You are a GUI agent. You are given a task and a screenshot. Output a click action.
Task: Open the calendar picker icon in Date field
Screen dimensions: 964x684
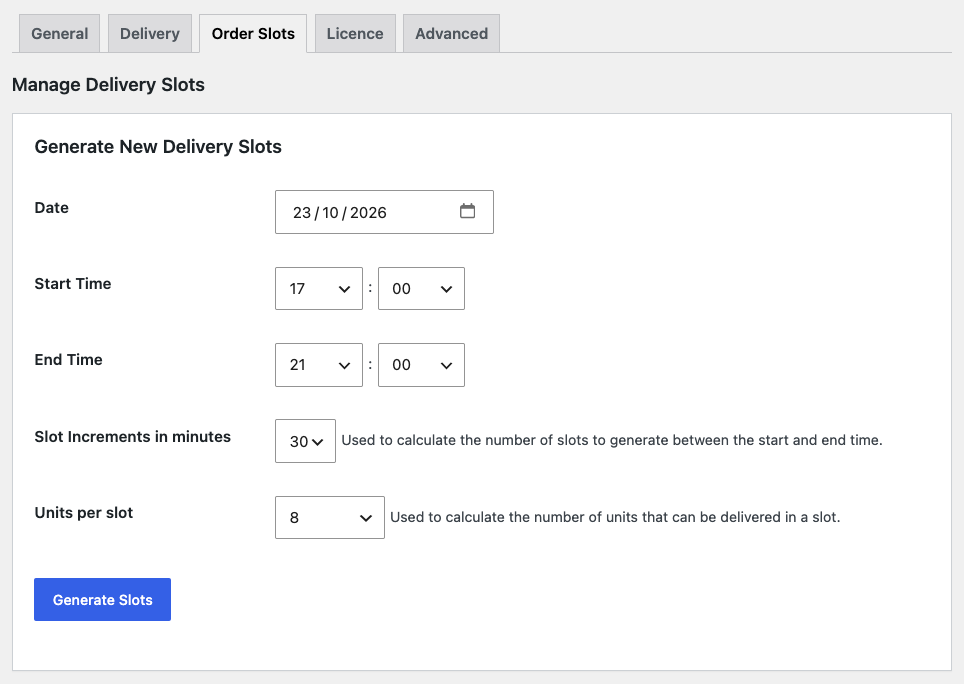point(467,211)
